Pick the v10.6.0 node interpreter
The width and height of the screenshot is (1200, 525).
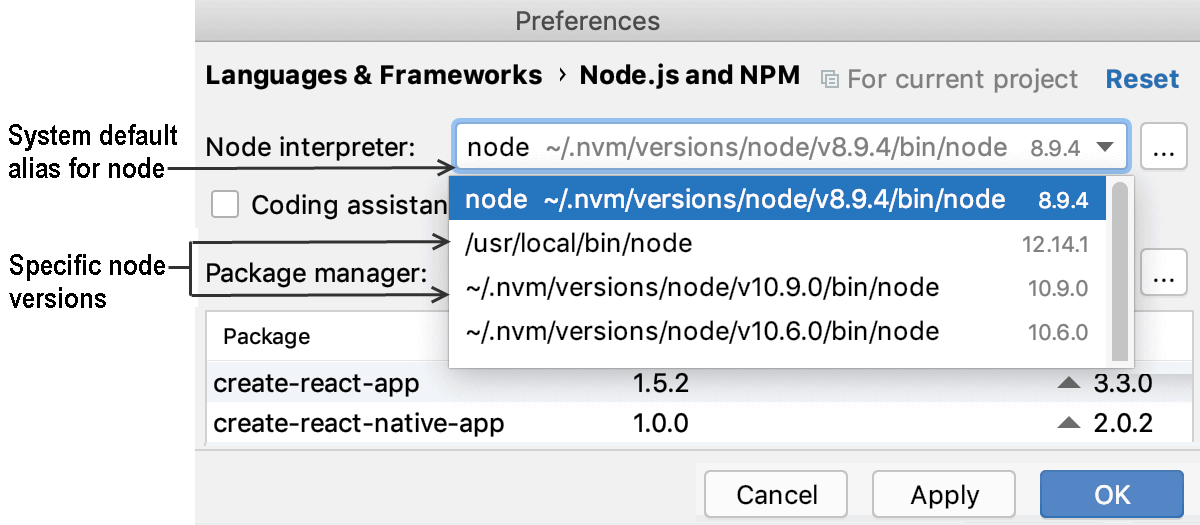point(777,331)
